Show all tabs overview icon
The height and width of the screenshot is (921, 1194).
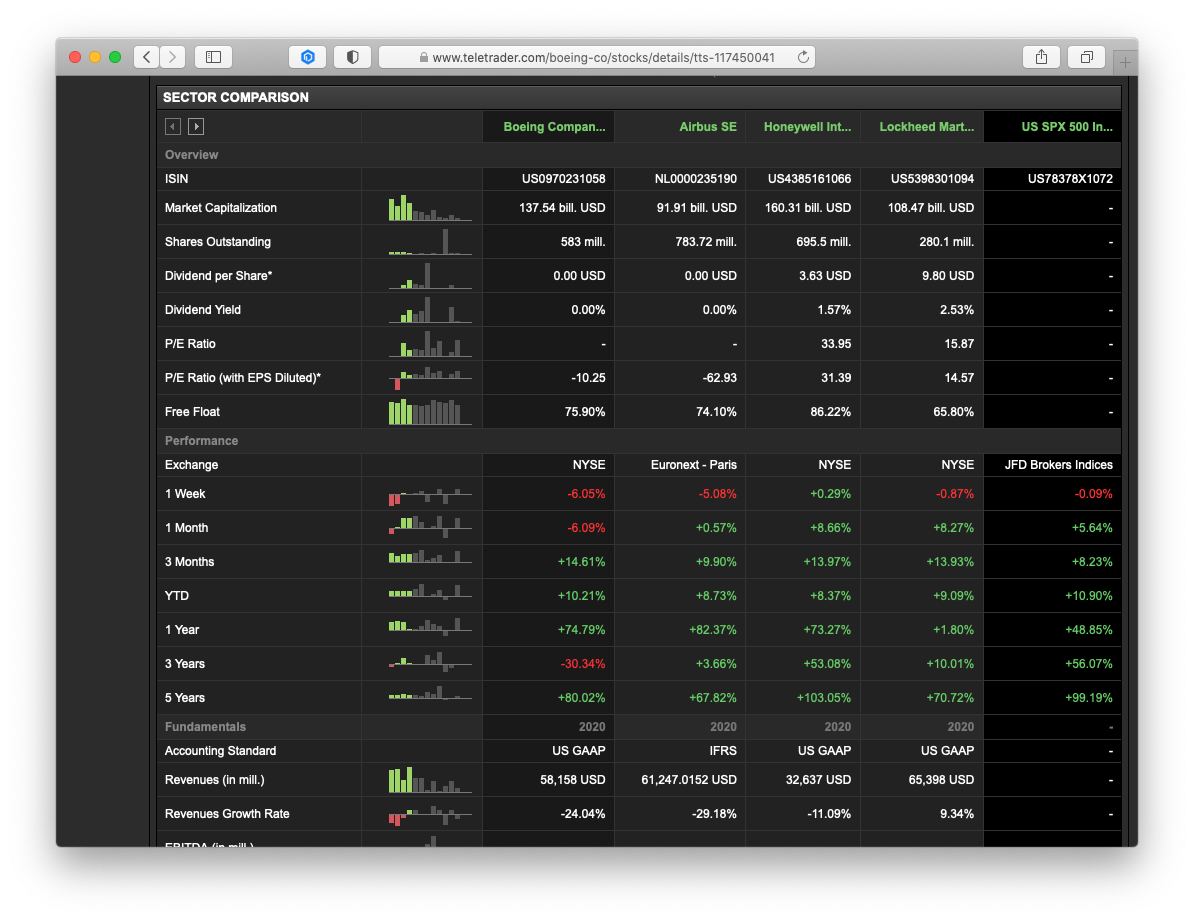(x=1087, y=57)
